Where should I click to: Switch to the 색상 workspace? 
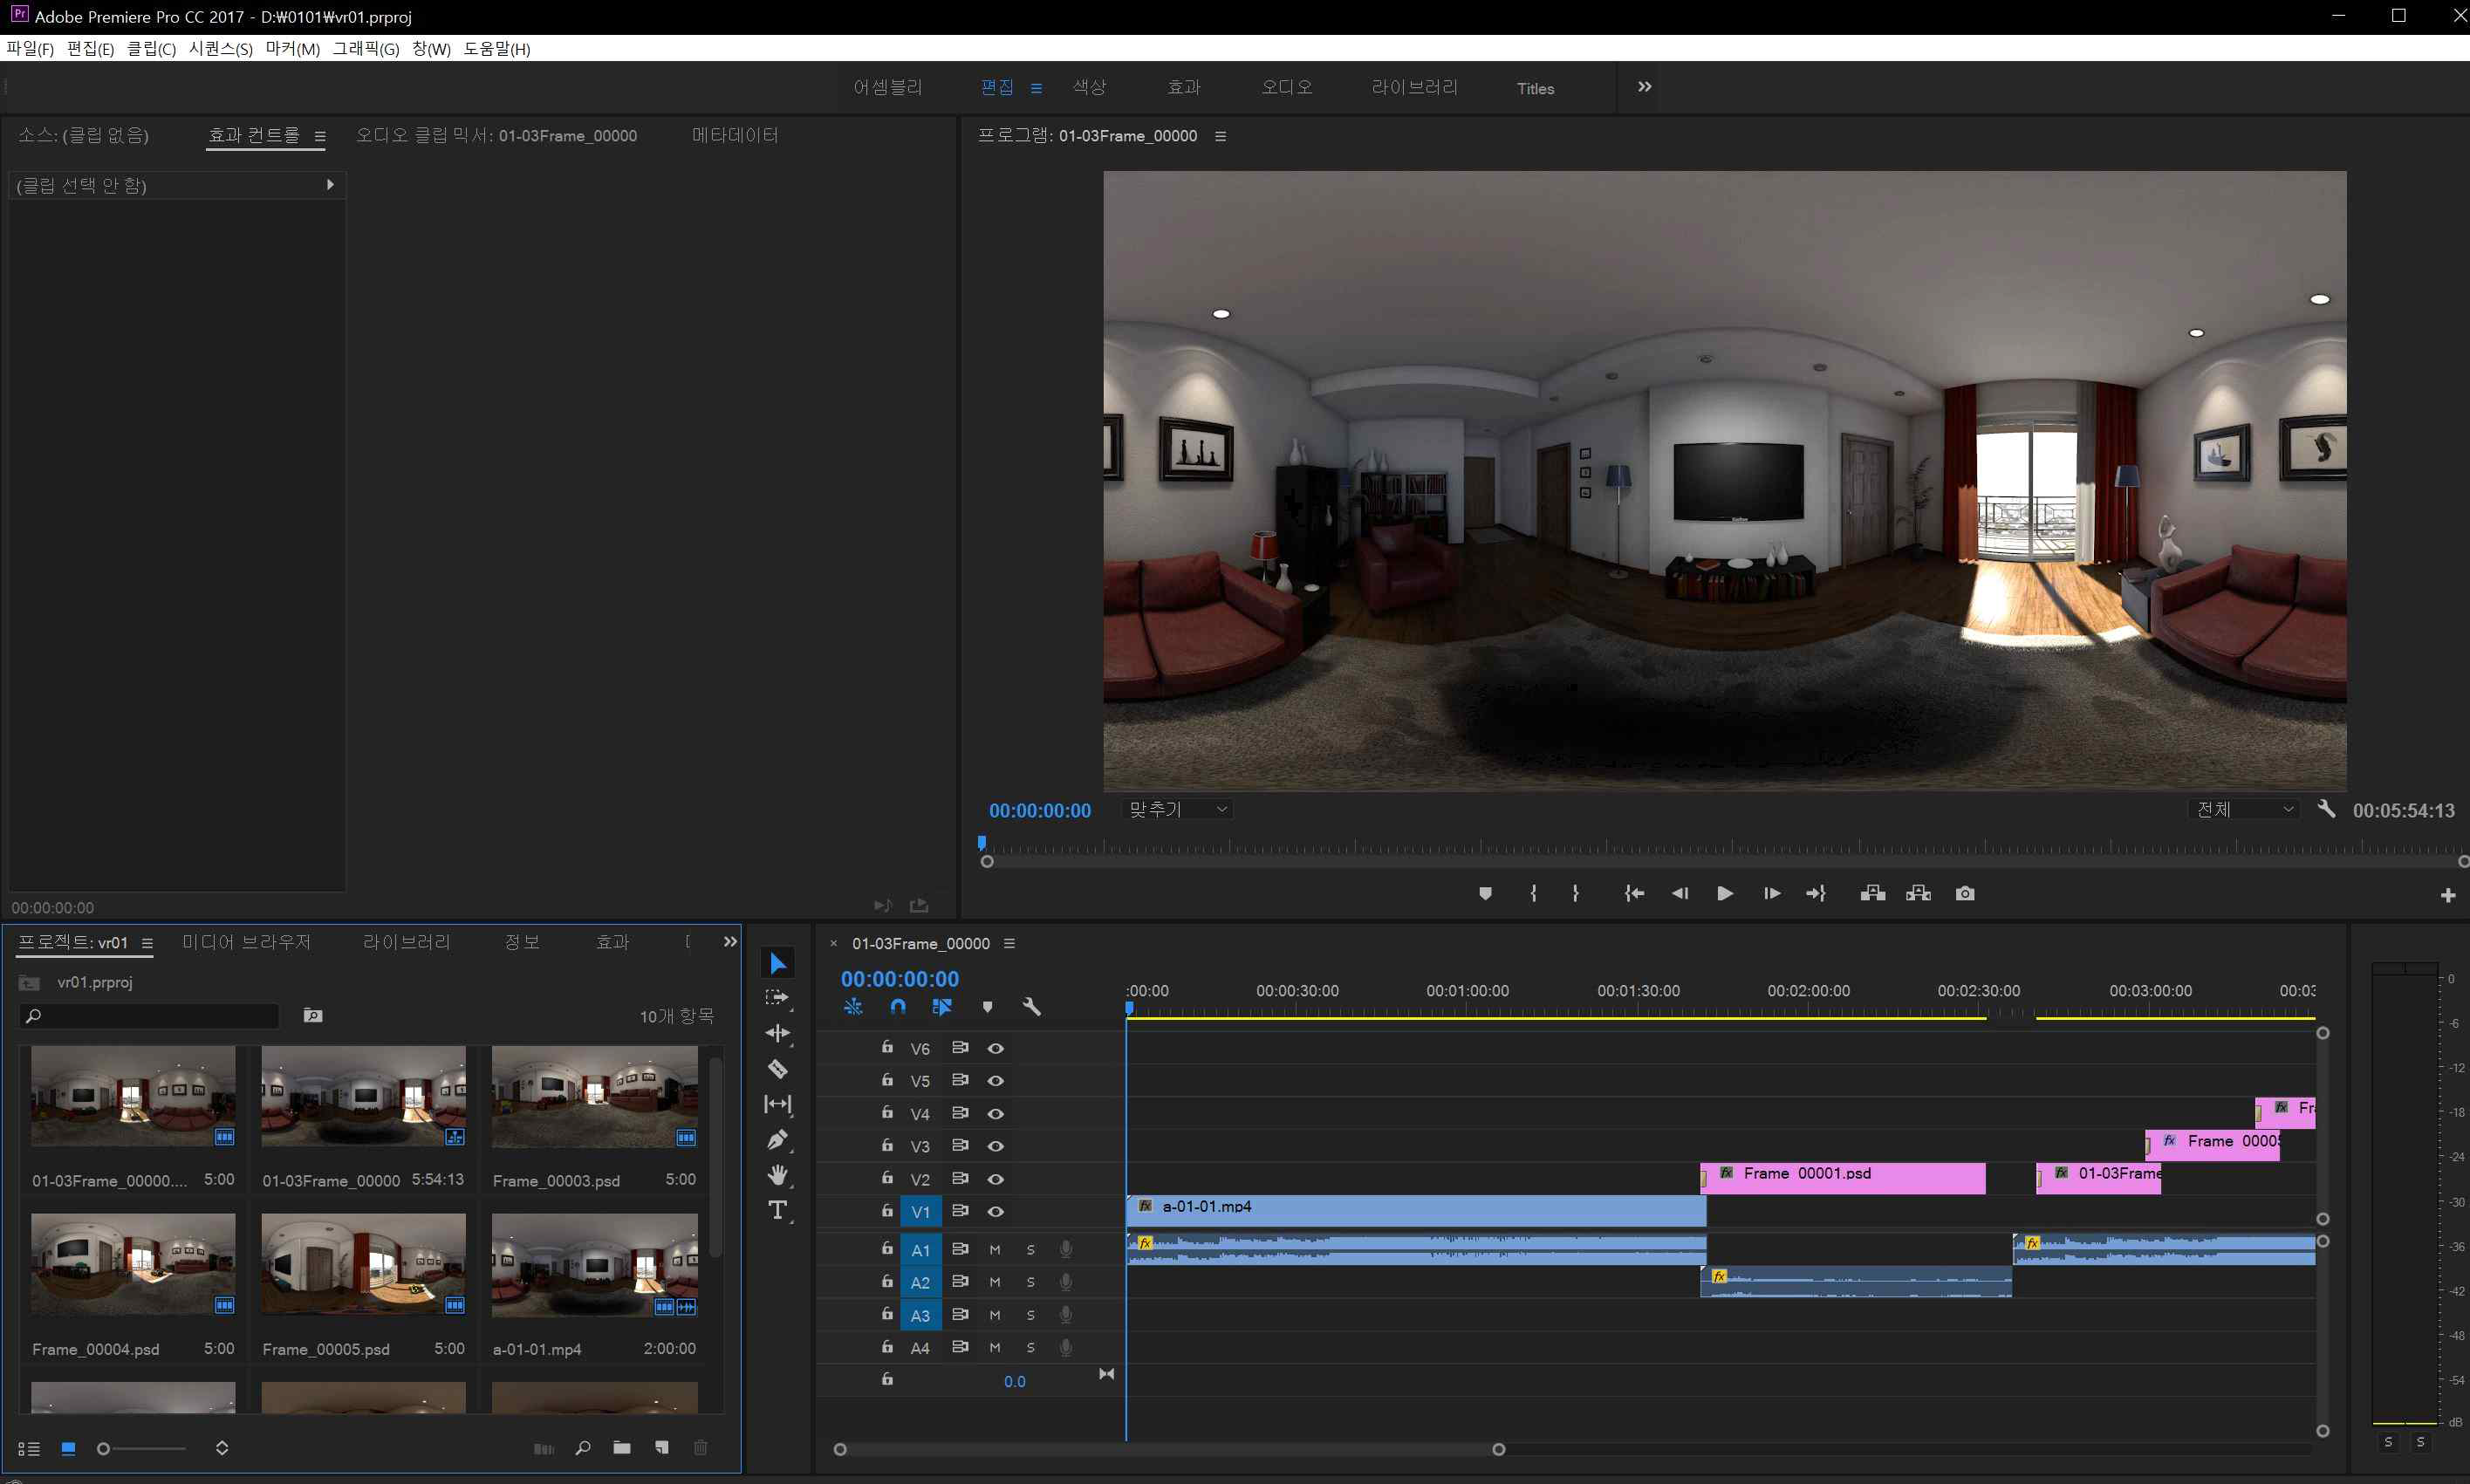(1089, 87)
